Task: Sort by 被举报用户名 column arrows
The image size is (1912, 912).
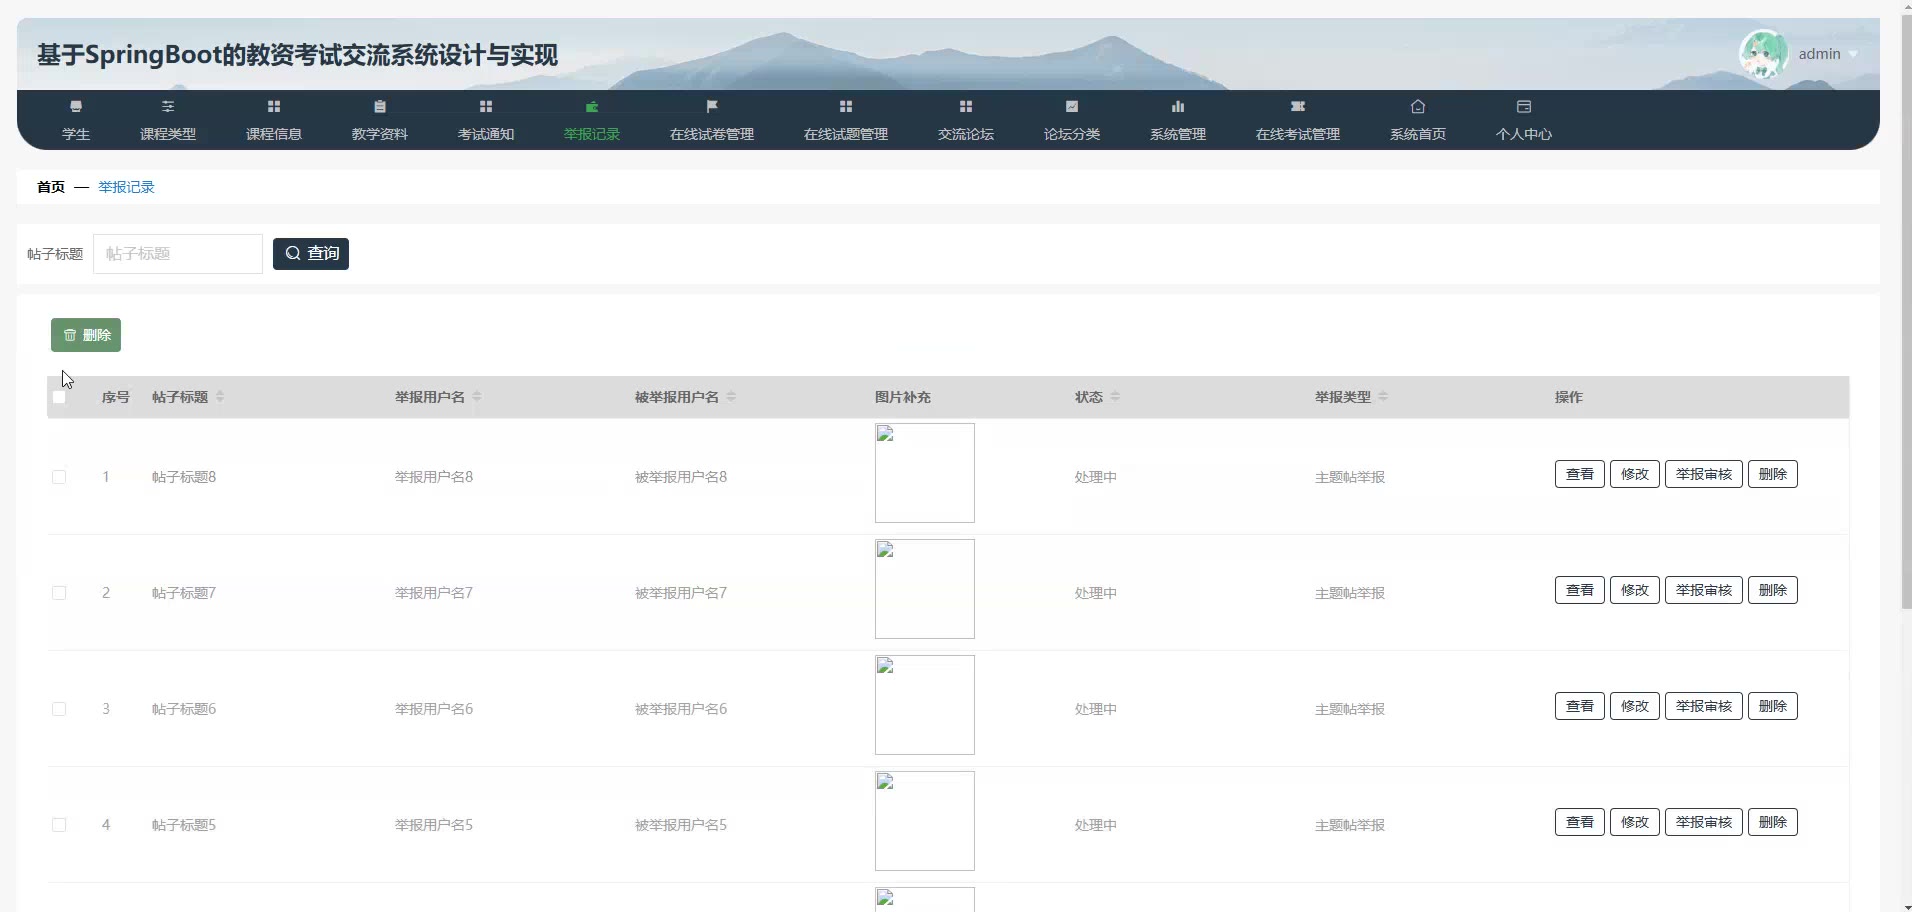Action: (731, 397)
